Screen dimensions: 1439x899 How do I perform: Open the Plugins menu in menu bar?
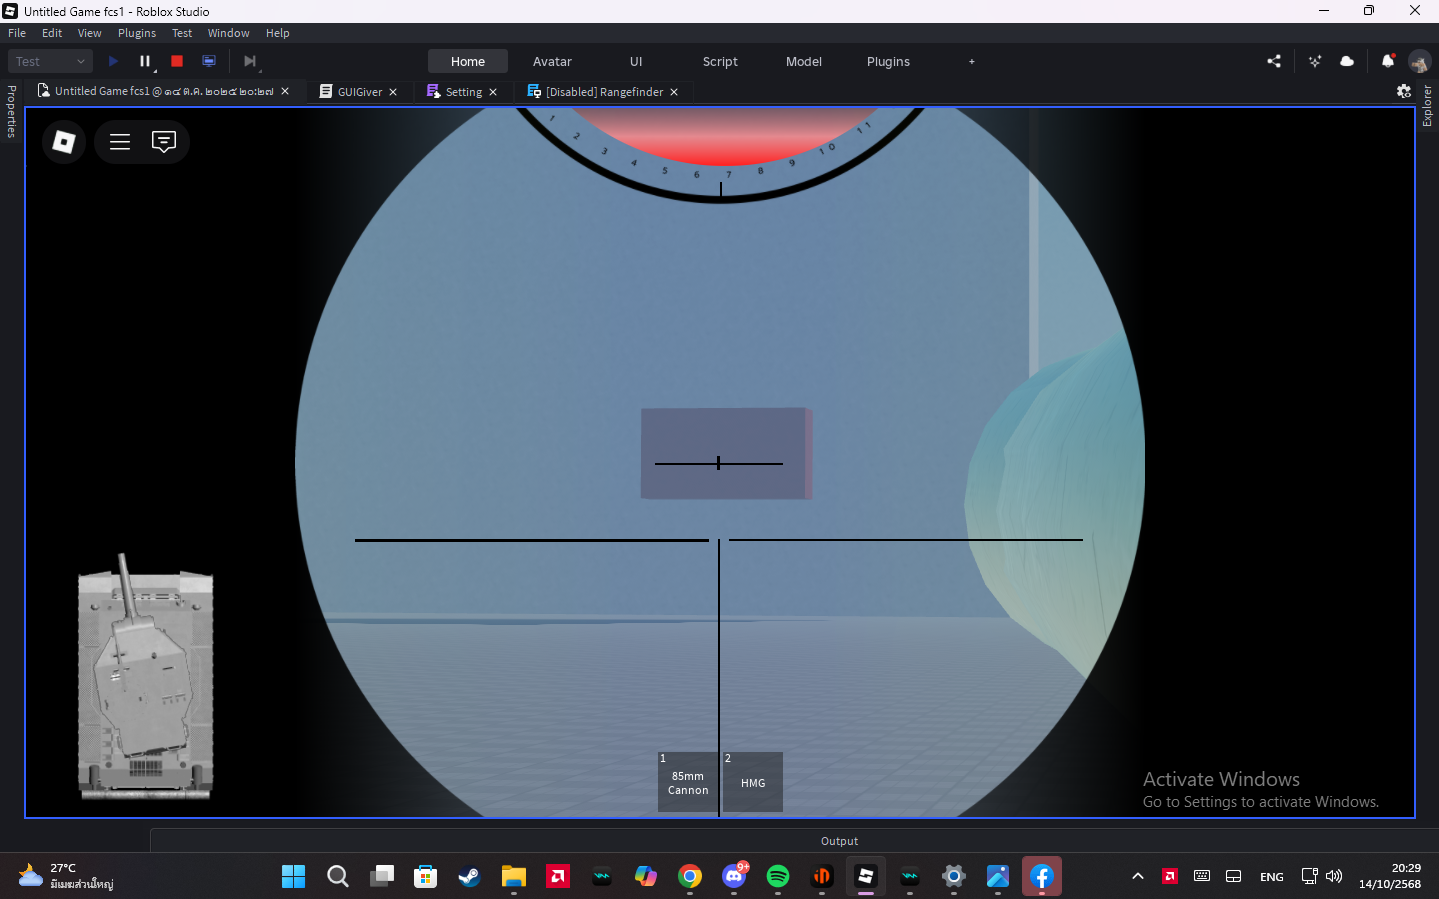point(137,33)
